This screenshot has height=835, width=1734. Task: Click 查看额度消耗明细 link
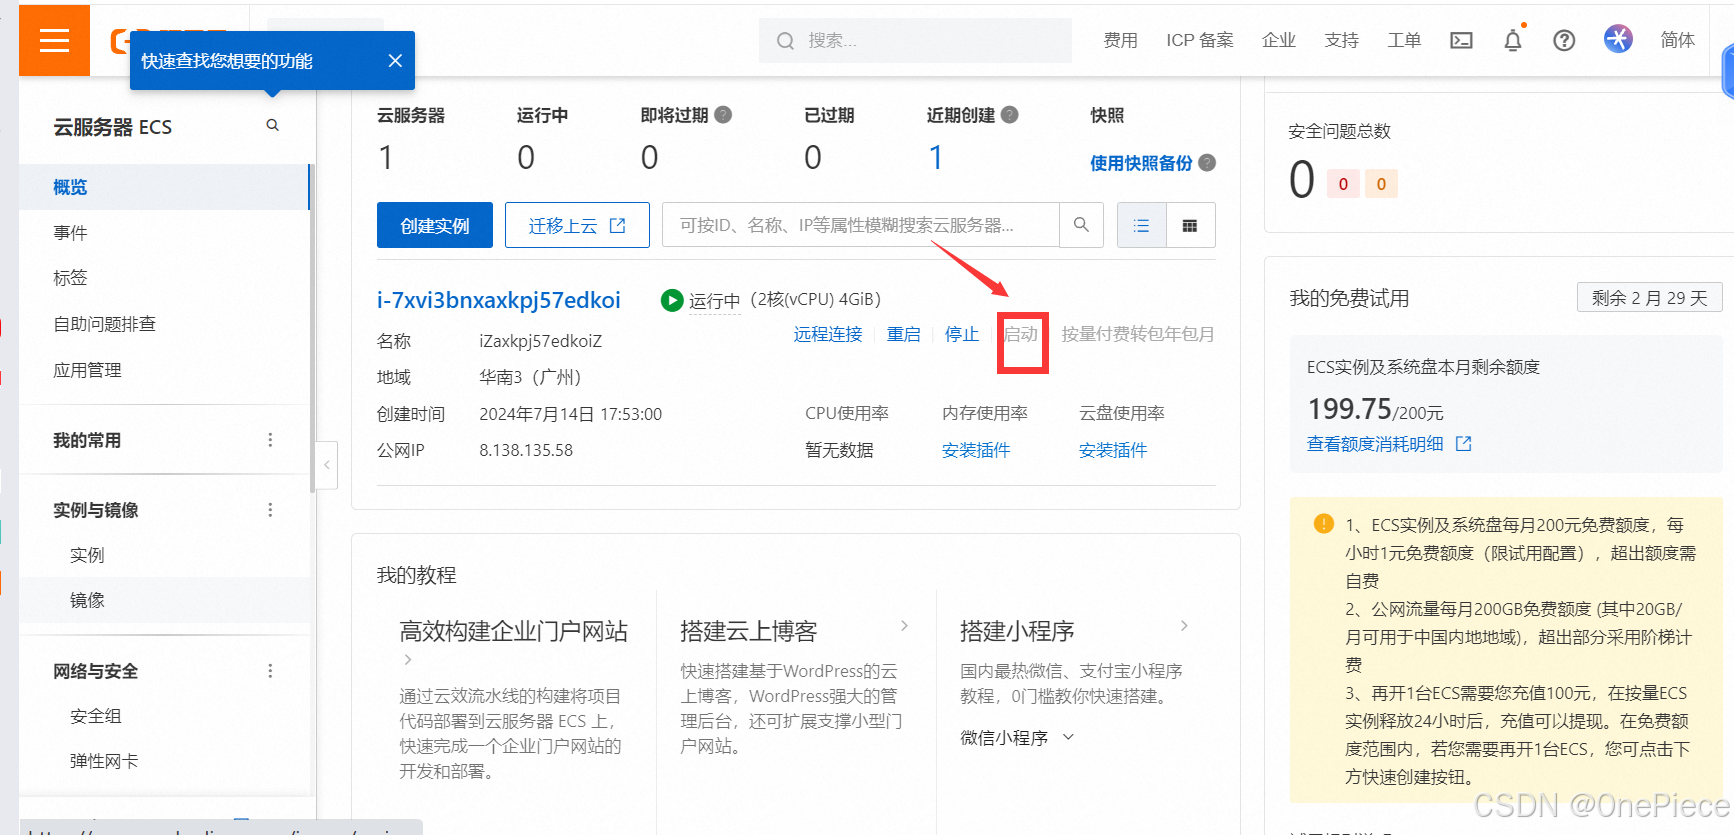1375,443
